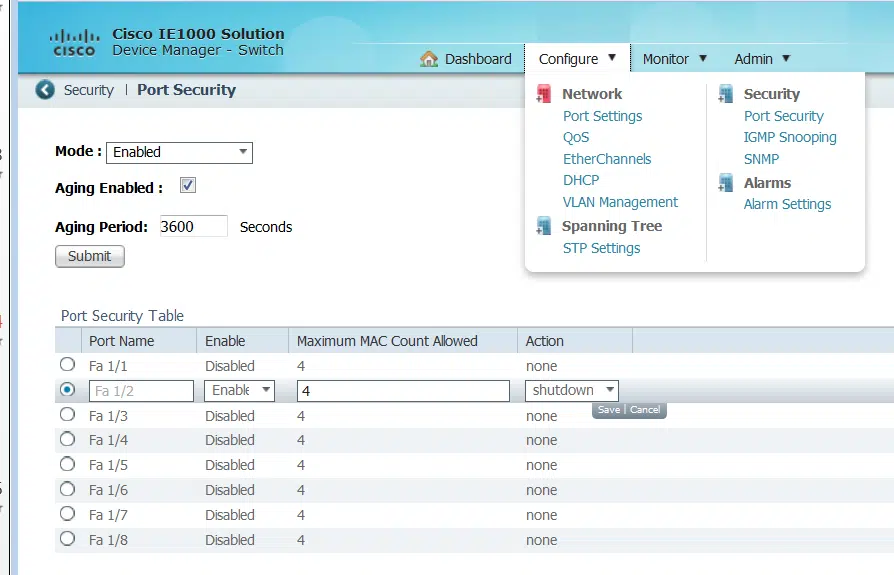894x575 pixels.
Task: Click the Submit button
Action: click(x=90, y=256)
